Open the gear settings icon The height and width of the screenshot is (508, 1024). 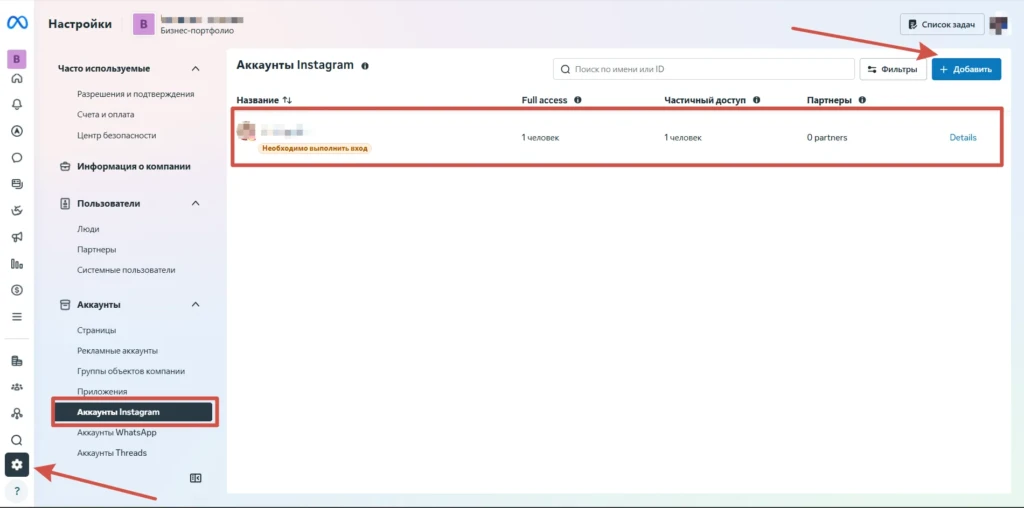17,465
